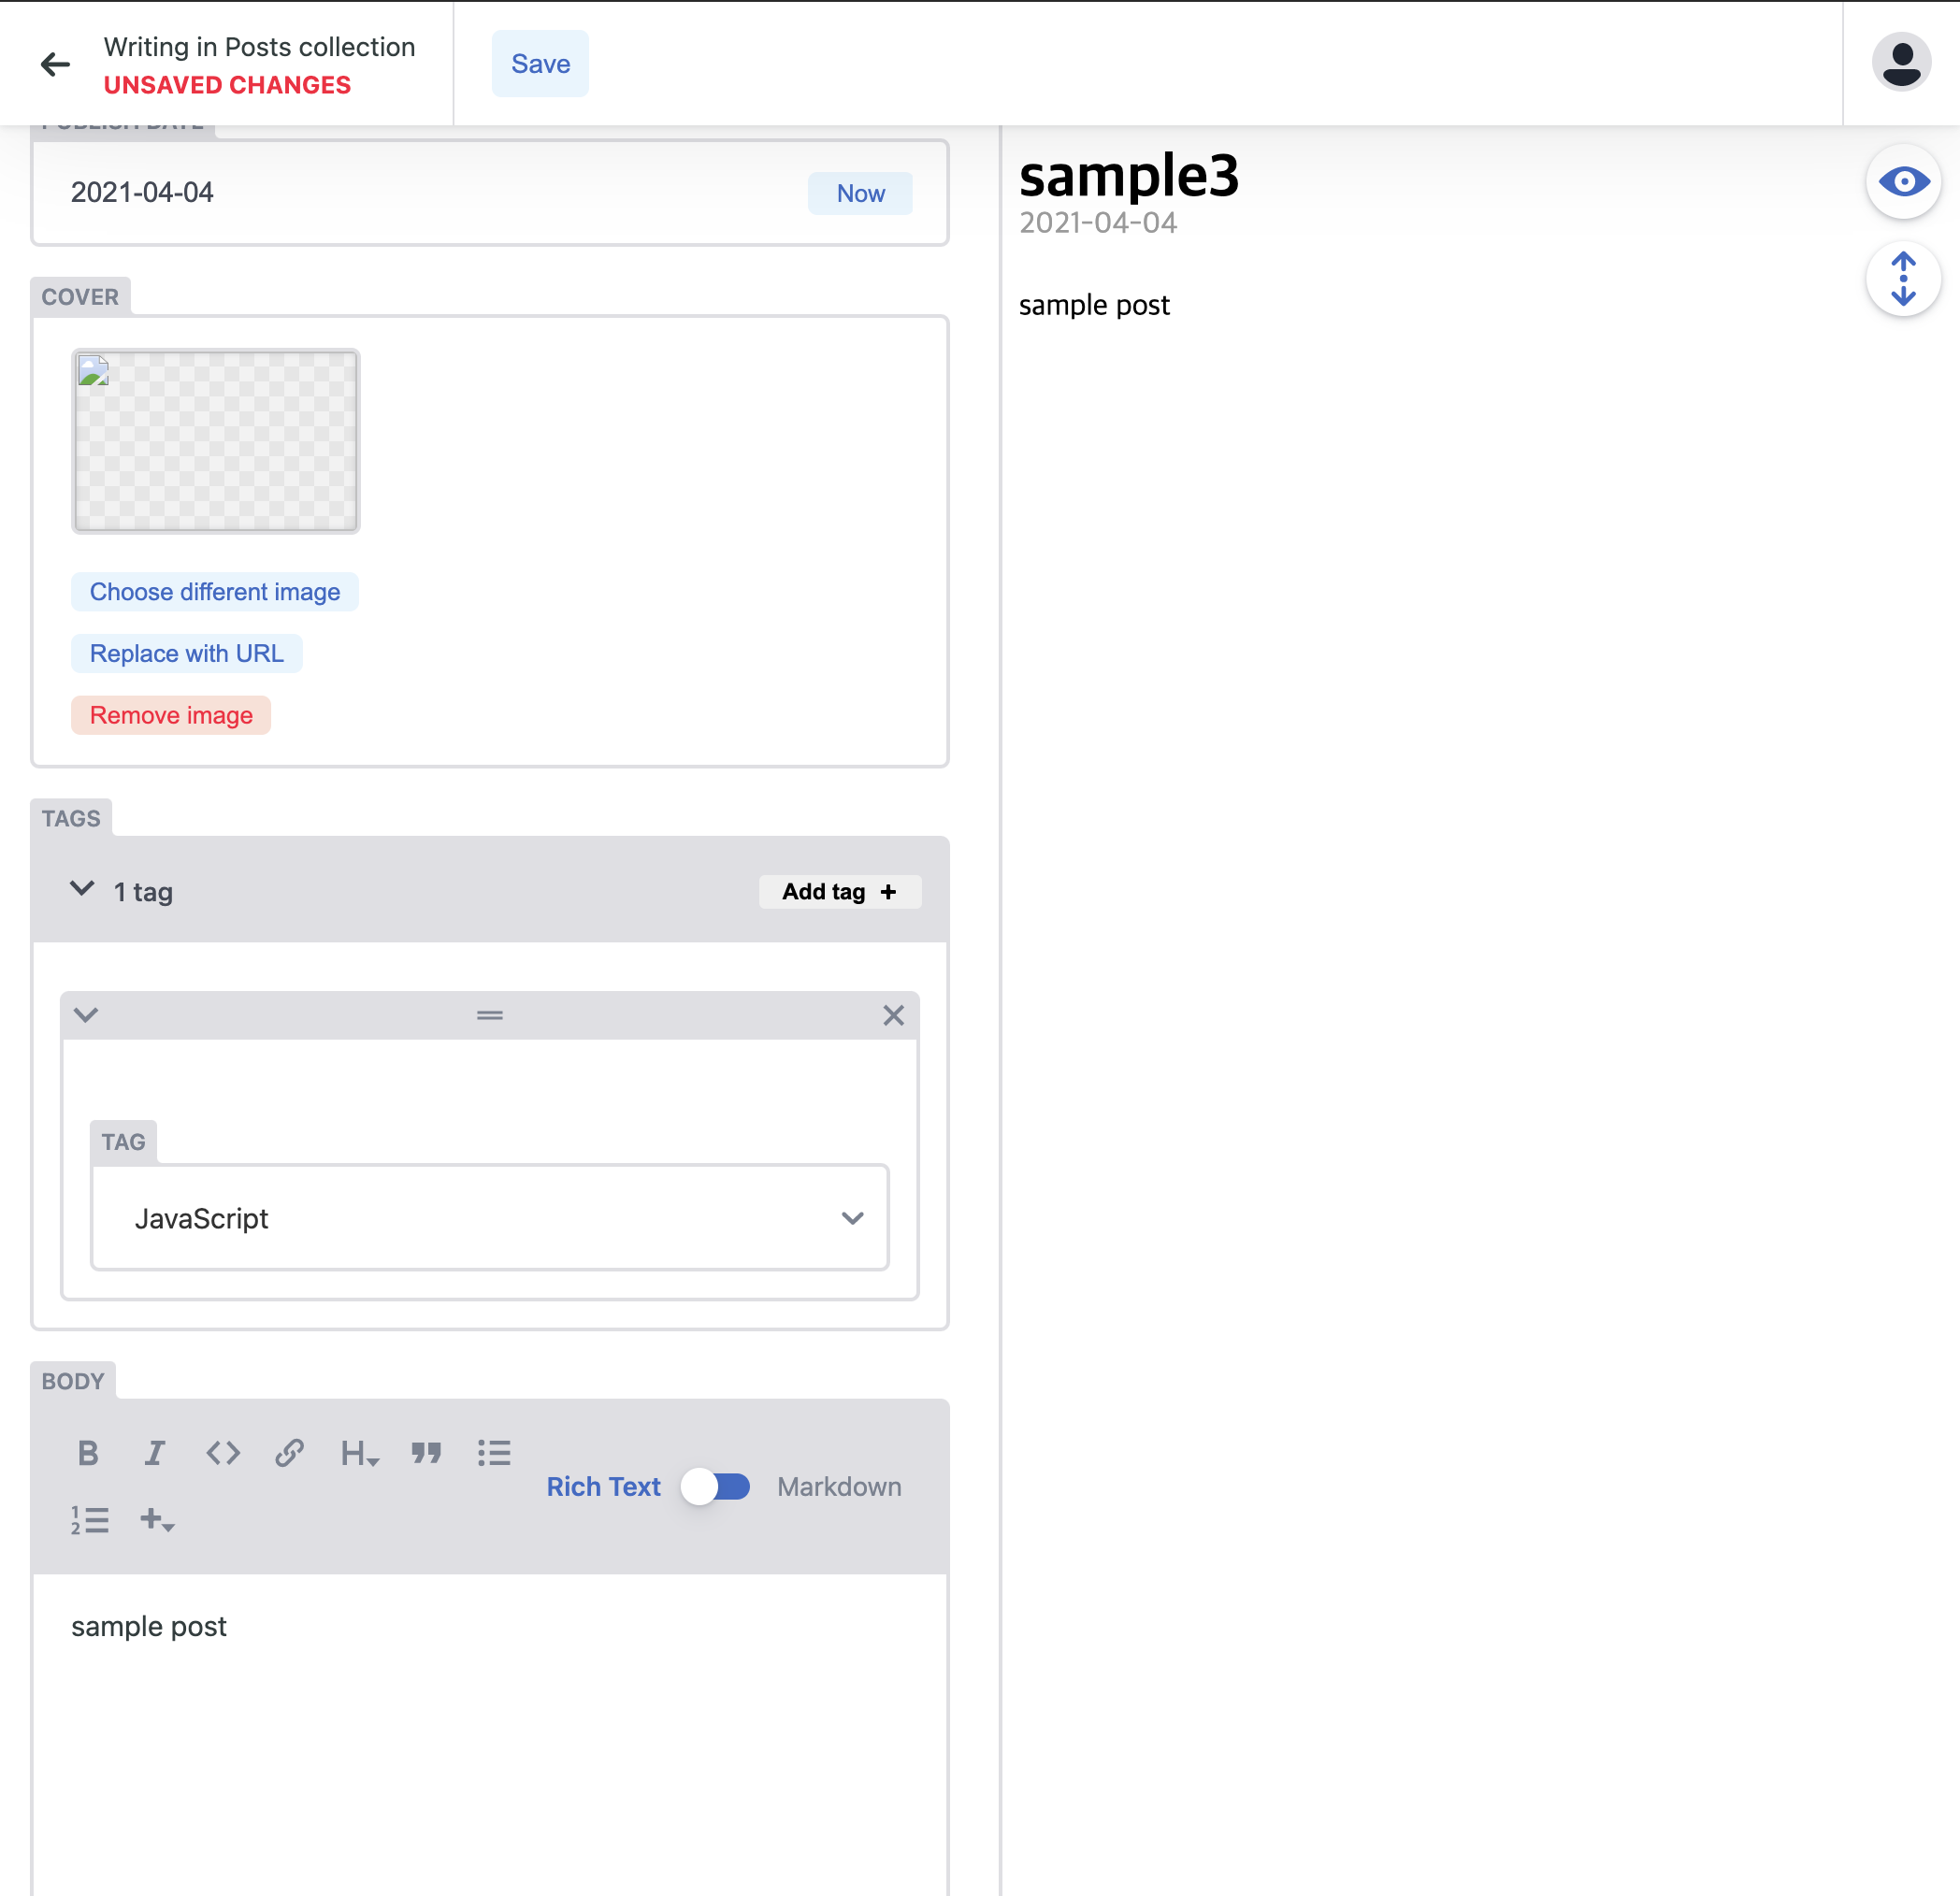Click the cover image thumbnail
The image size is (1960, 1896).
(x=216, y=441)
